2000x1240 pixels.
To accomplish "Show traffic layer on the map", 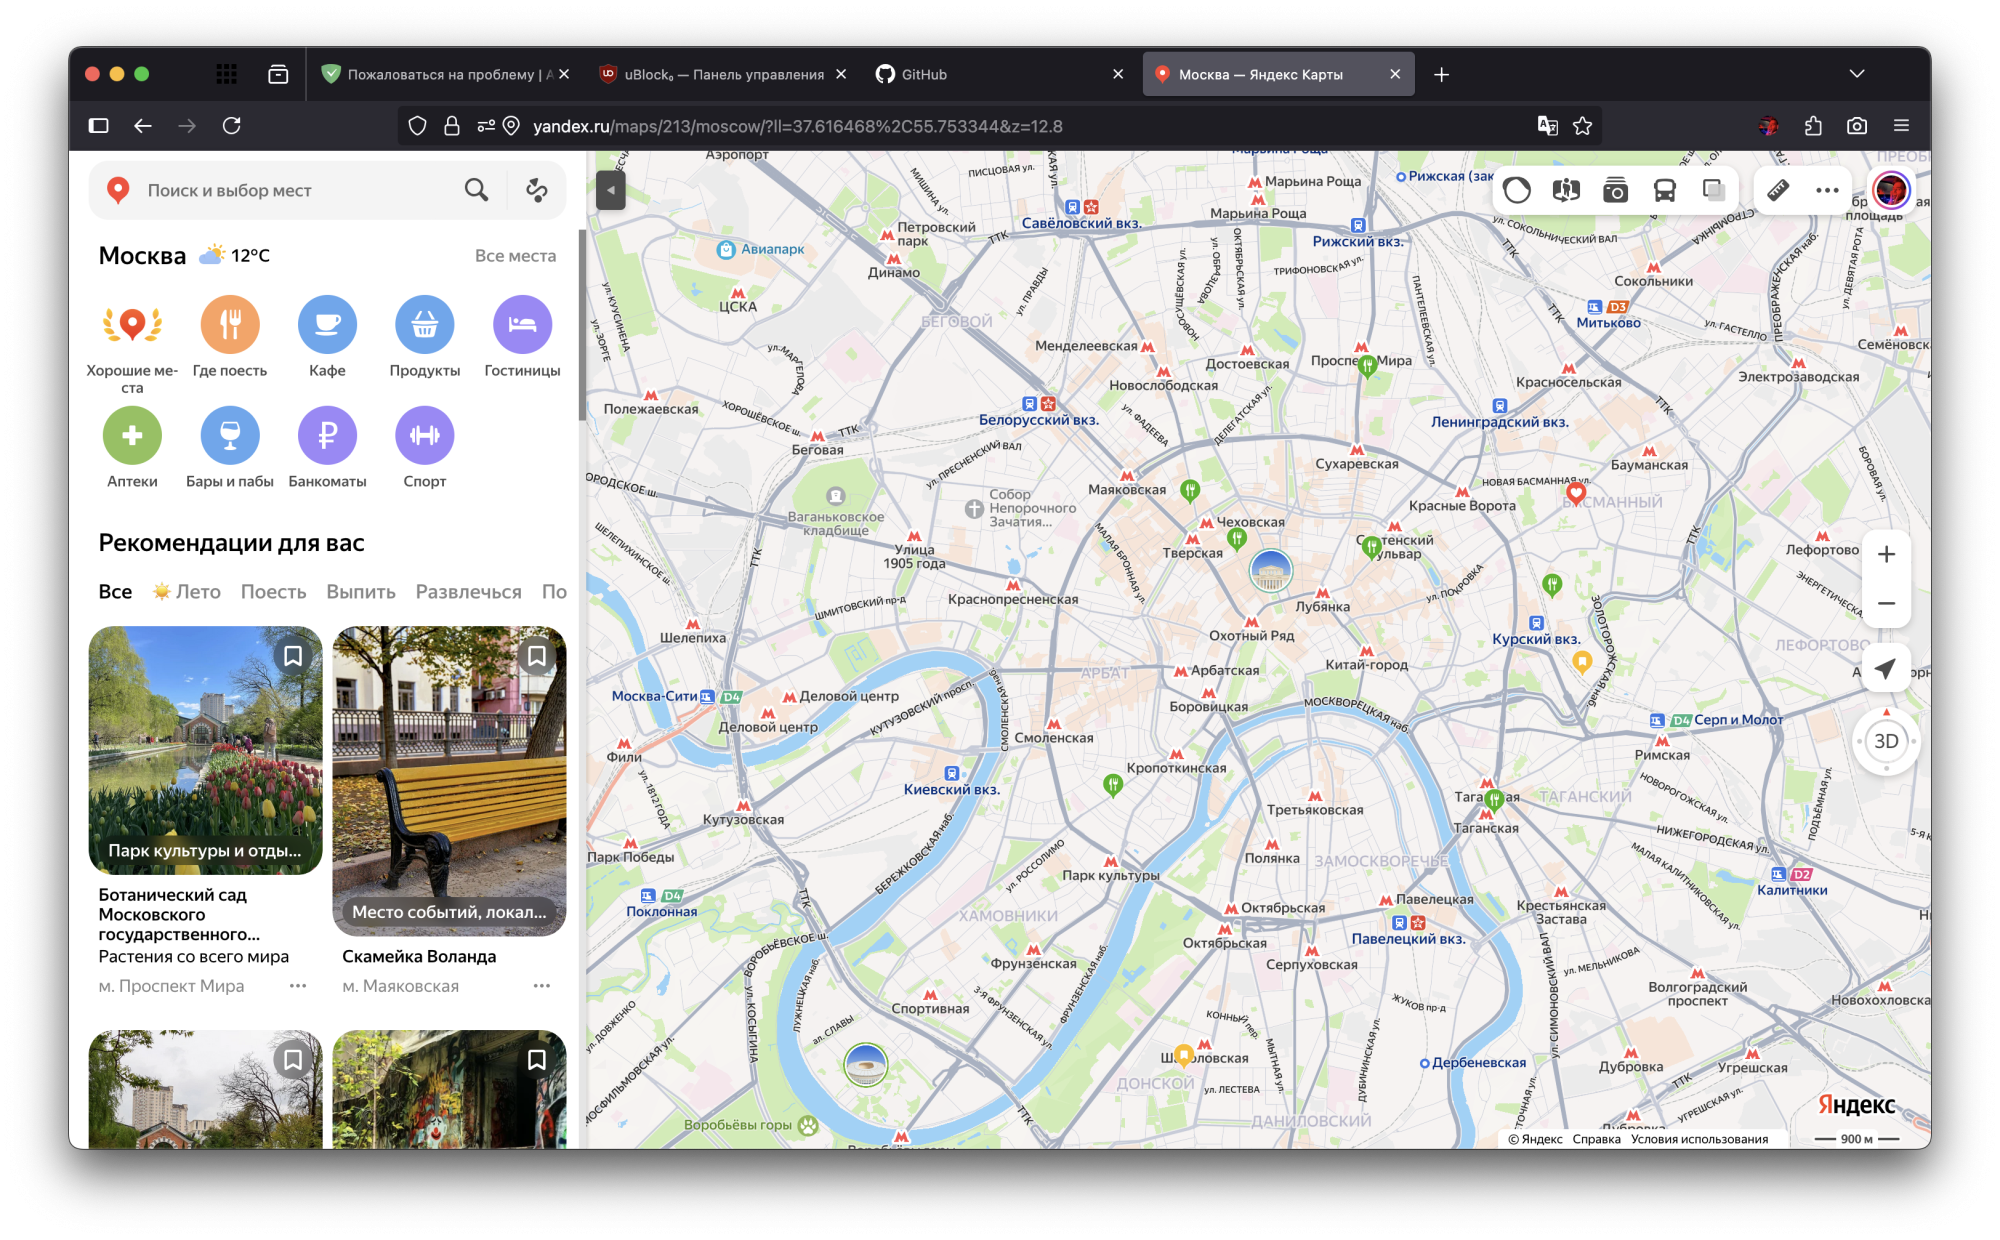I will [x=1517, y=190].
